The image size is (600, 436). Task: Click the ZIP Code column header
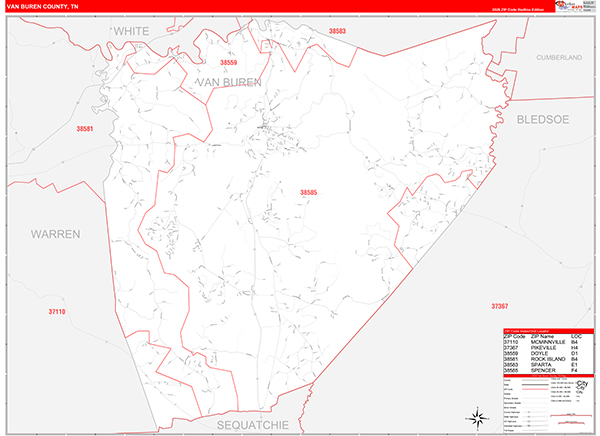[x=515, y=336]
